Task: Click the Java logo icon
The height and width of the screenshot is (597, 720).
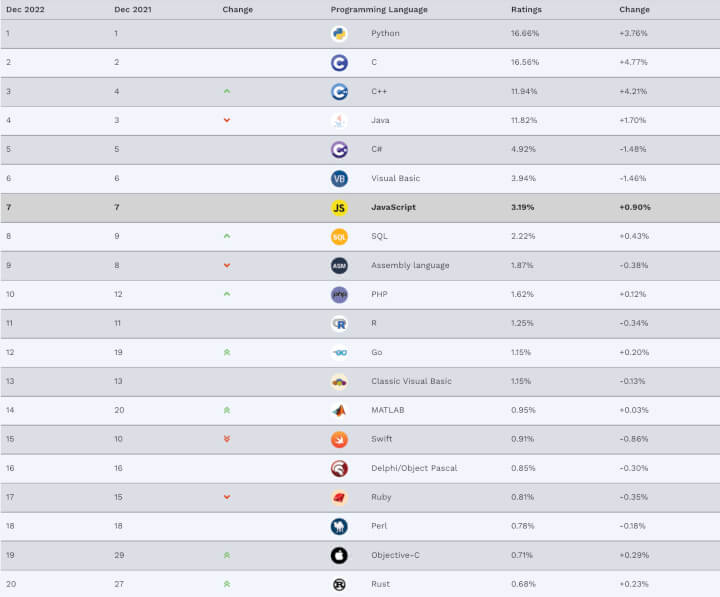Action: click(339, 120)
